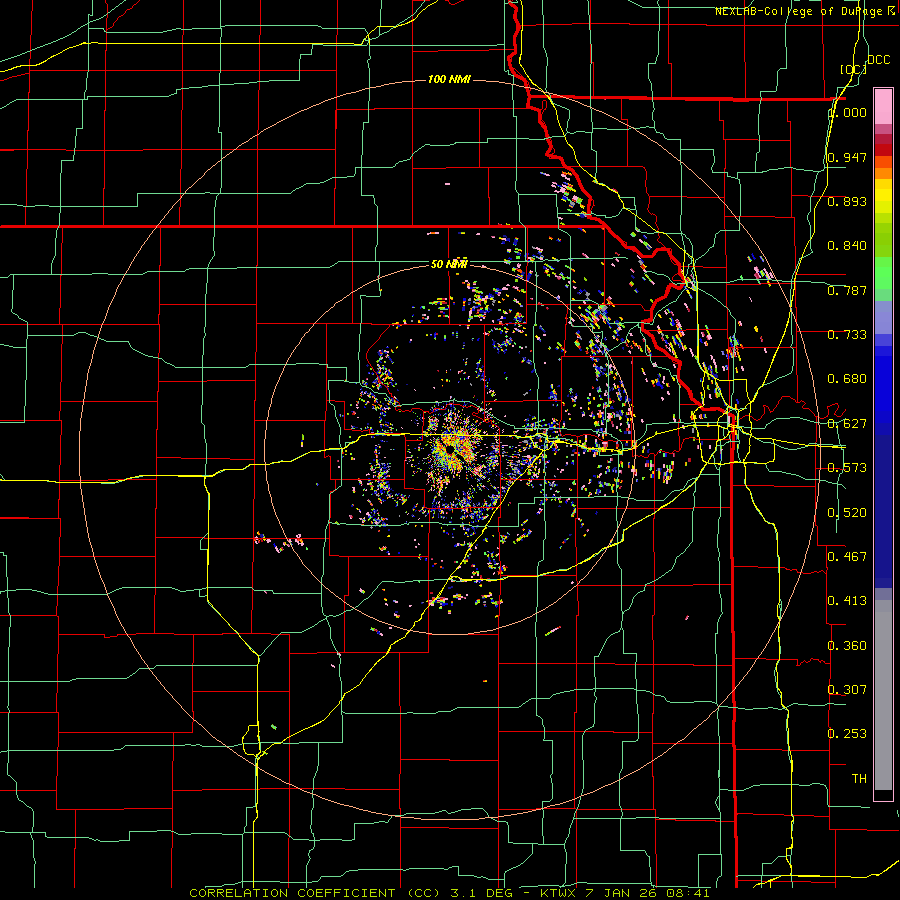This screenshot has height=900, width=900.
Task: Click the 0.573 legend value
Action: click(847, 468)
